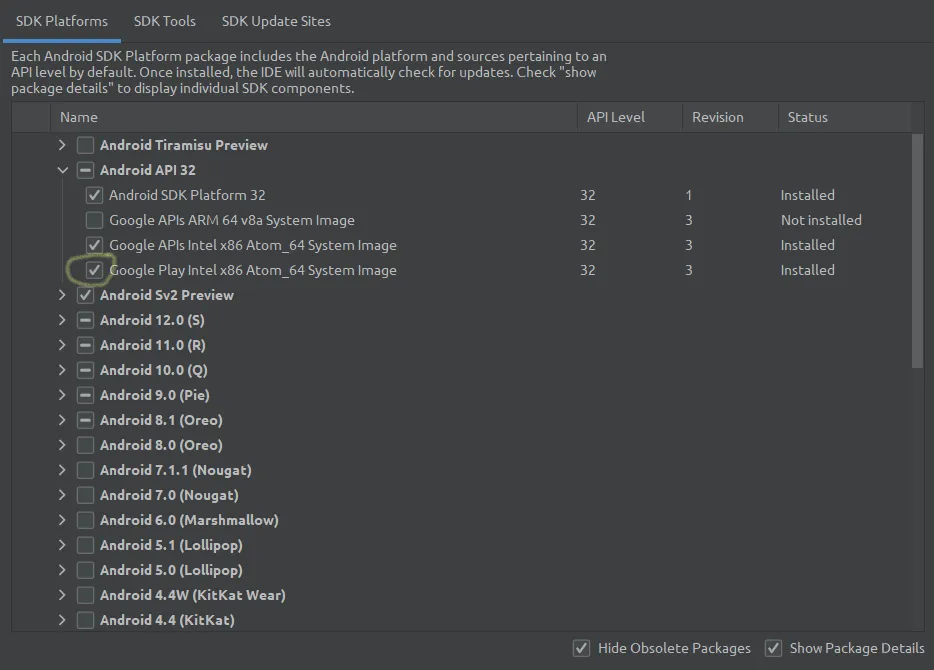934x670 pixels.
Task: Disable the Show Package Details checkbox
Action: [x=773, y=648]
